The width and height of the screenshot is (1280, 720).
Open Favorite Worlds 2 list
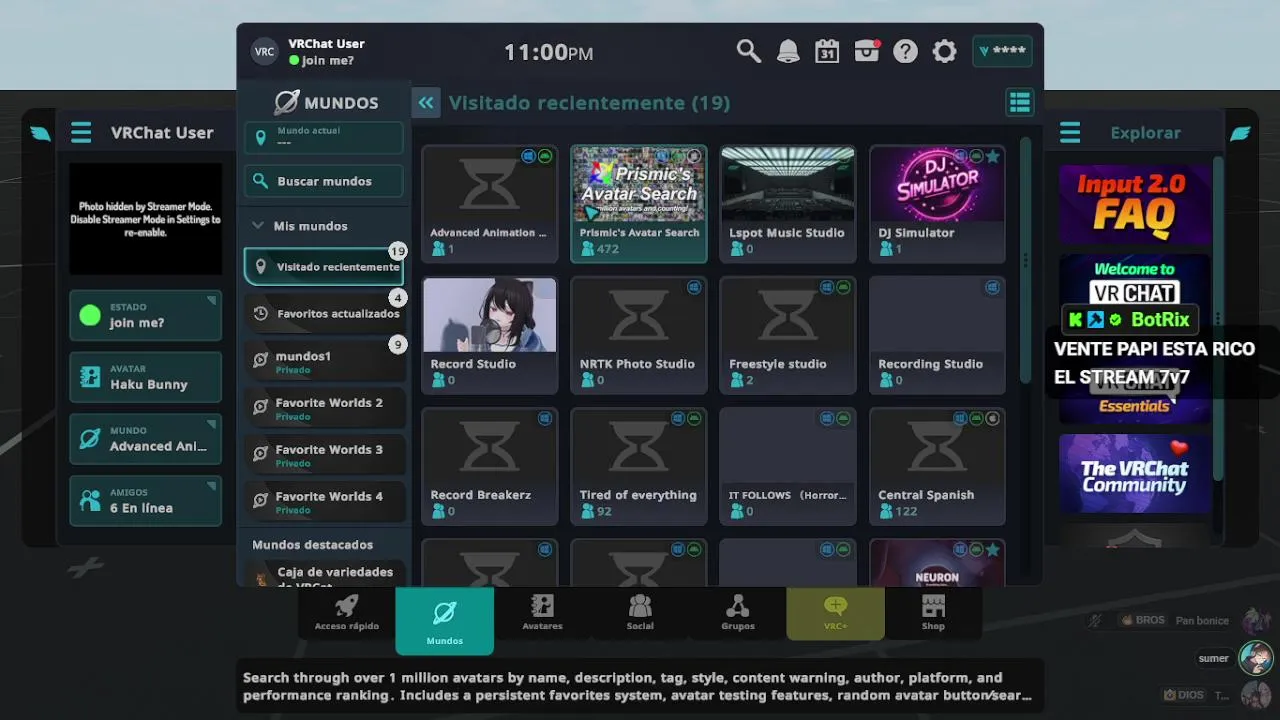pyautogui.click(x=325, y=408)
